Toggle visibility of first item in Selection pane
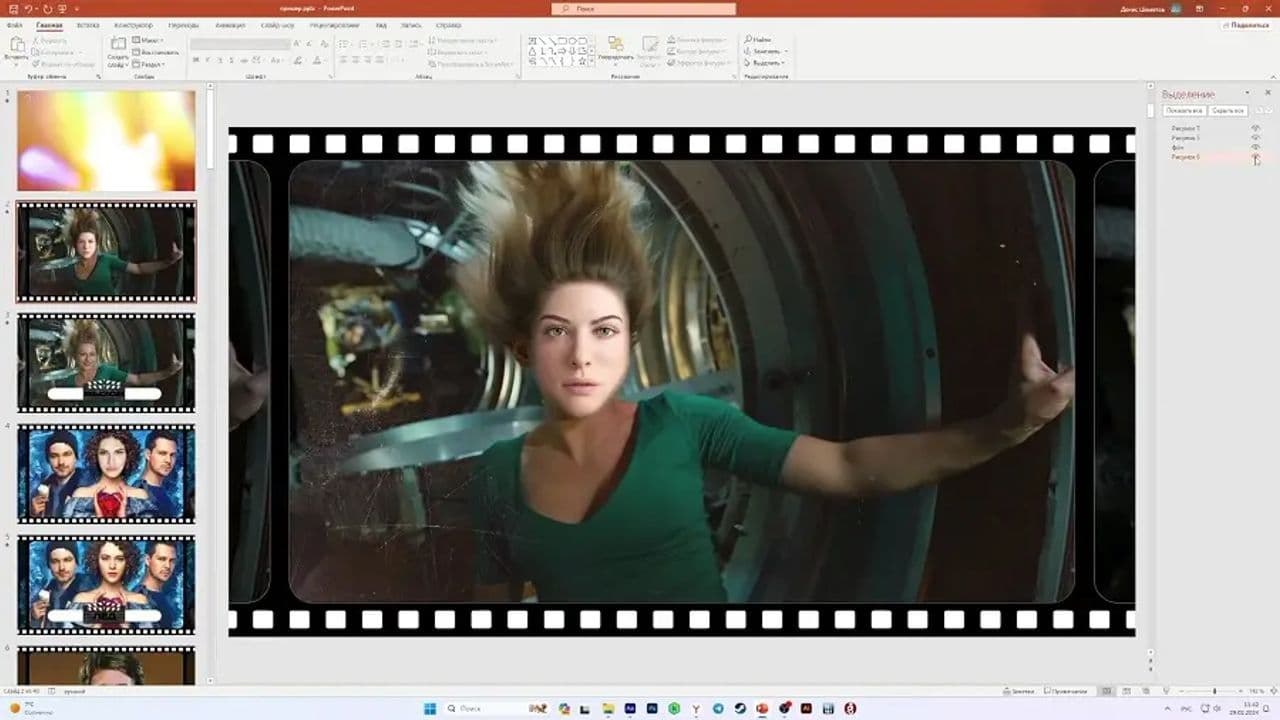This screenshot has height=720, width=1280. coord(1256,129)
